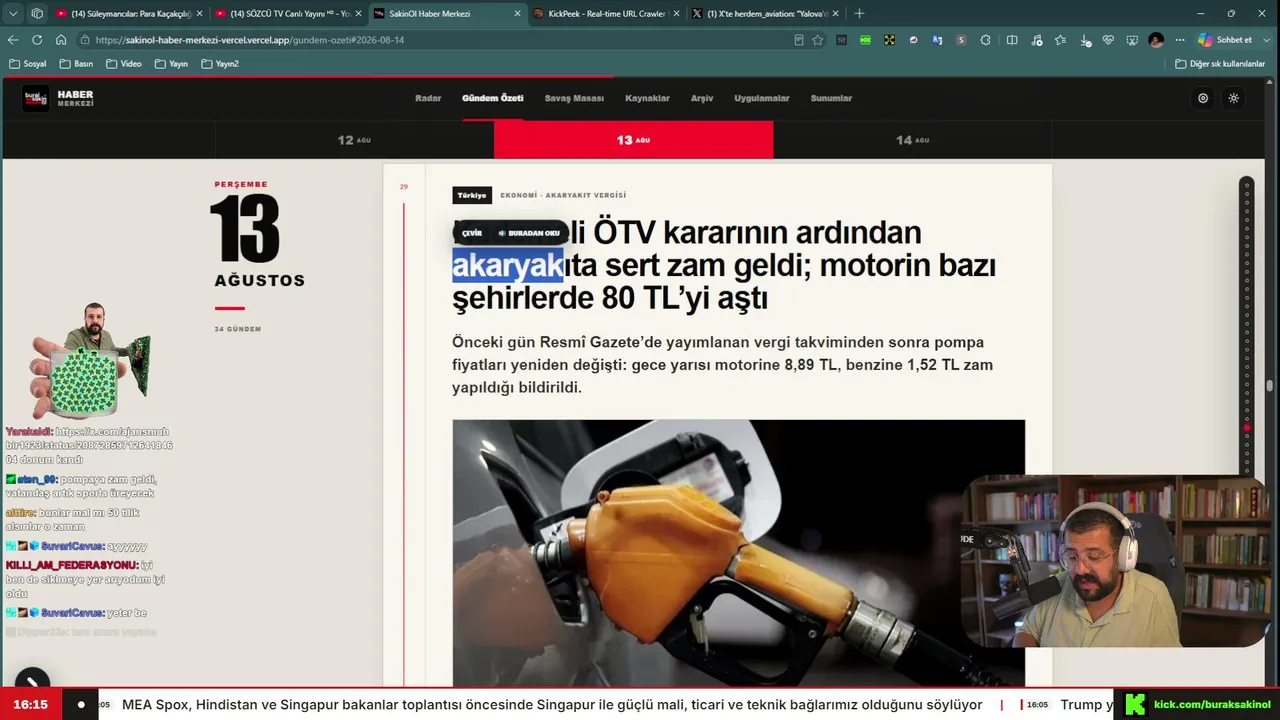Screen dimensions: 1280x720
Task: Open the Kaynaklar nav item
Action: (647, 98)
